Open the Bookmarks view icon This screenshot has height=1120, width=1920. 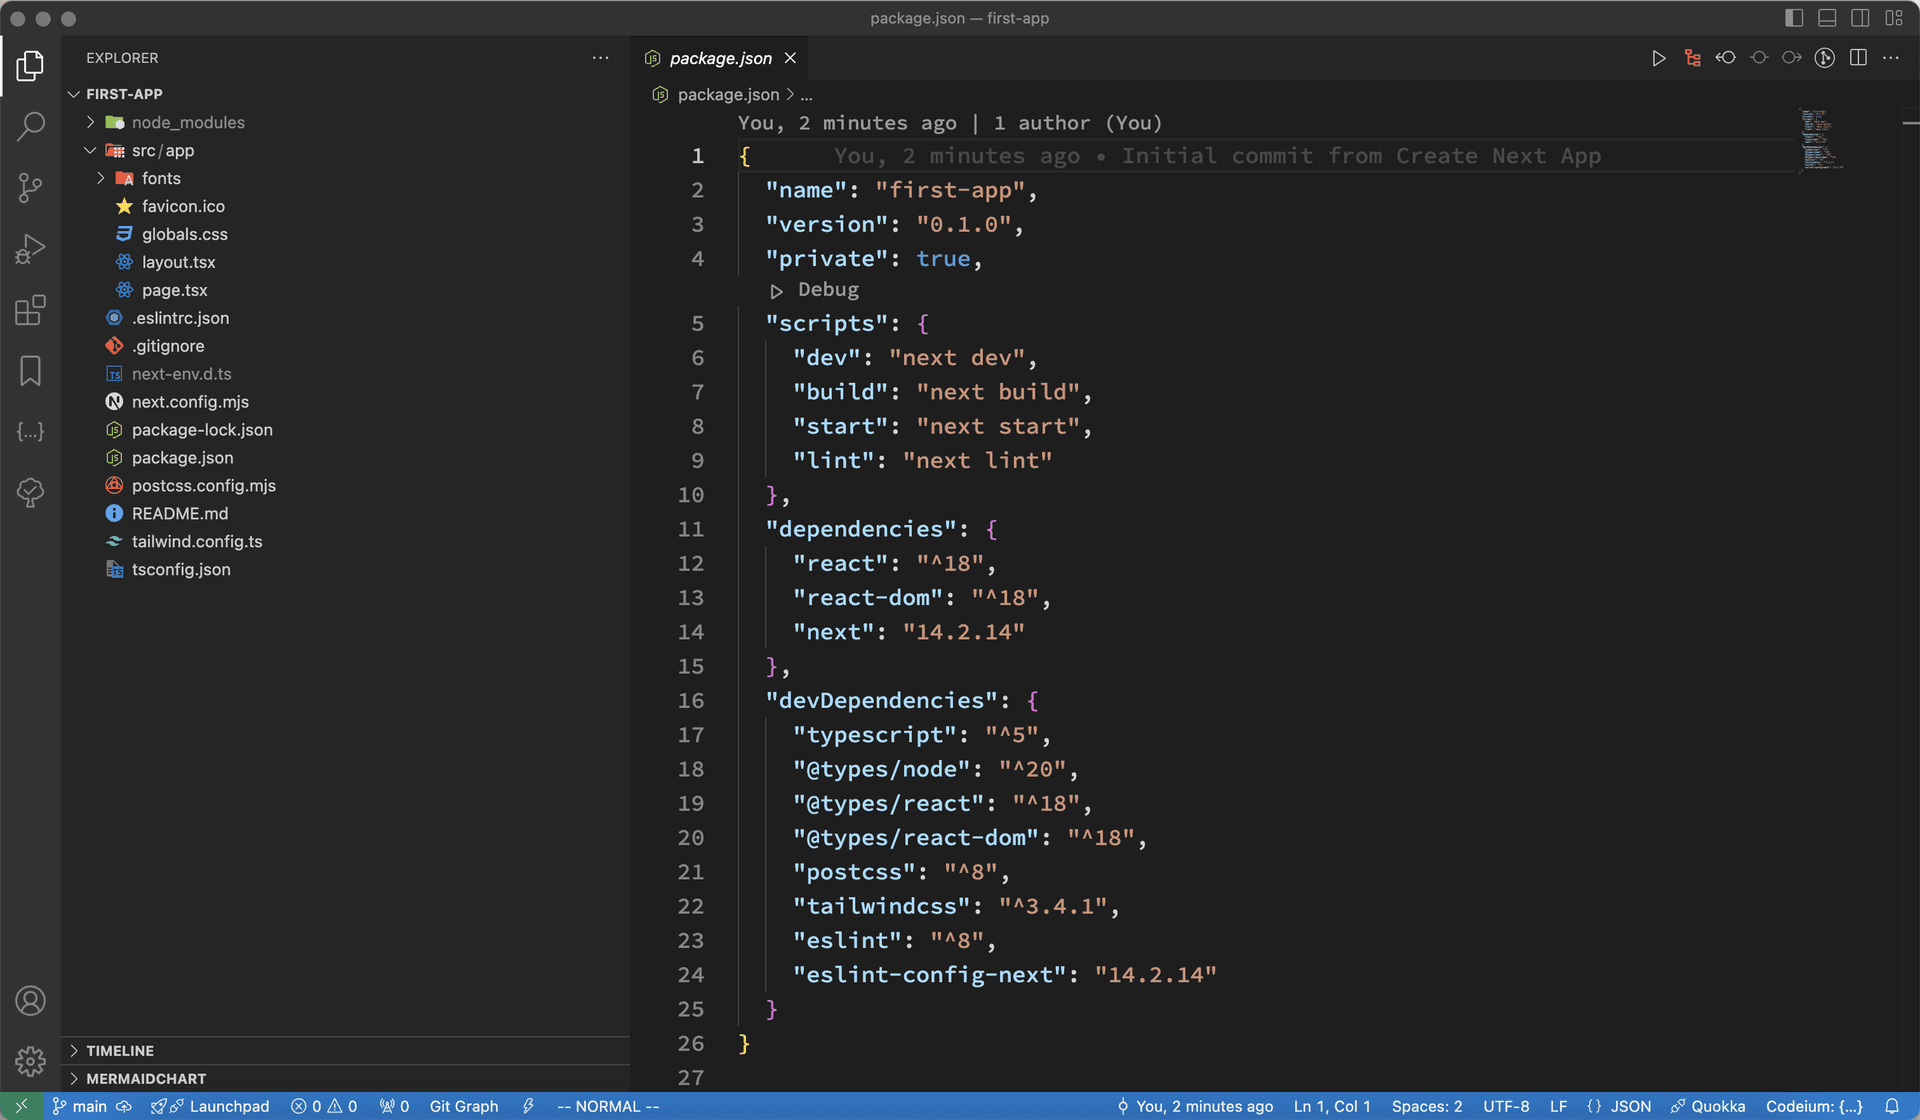tap(30, 371)
